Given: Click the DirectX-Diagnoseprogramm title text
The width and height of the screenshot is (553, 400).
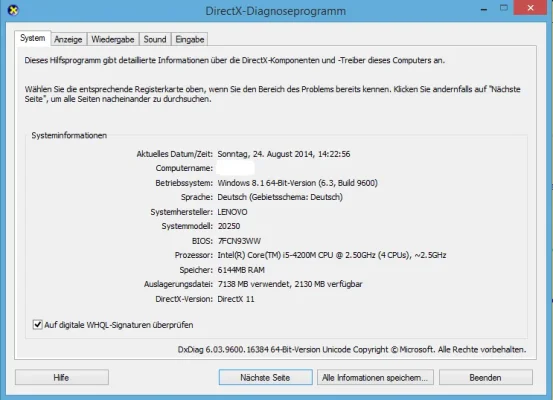Looking at the screenshot, I should [x=275, y=11].
